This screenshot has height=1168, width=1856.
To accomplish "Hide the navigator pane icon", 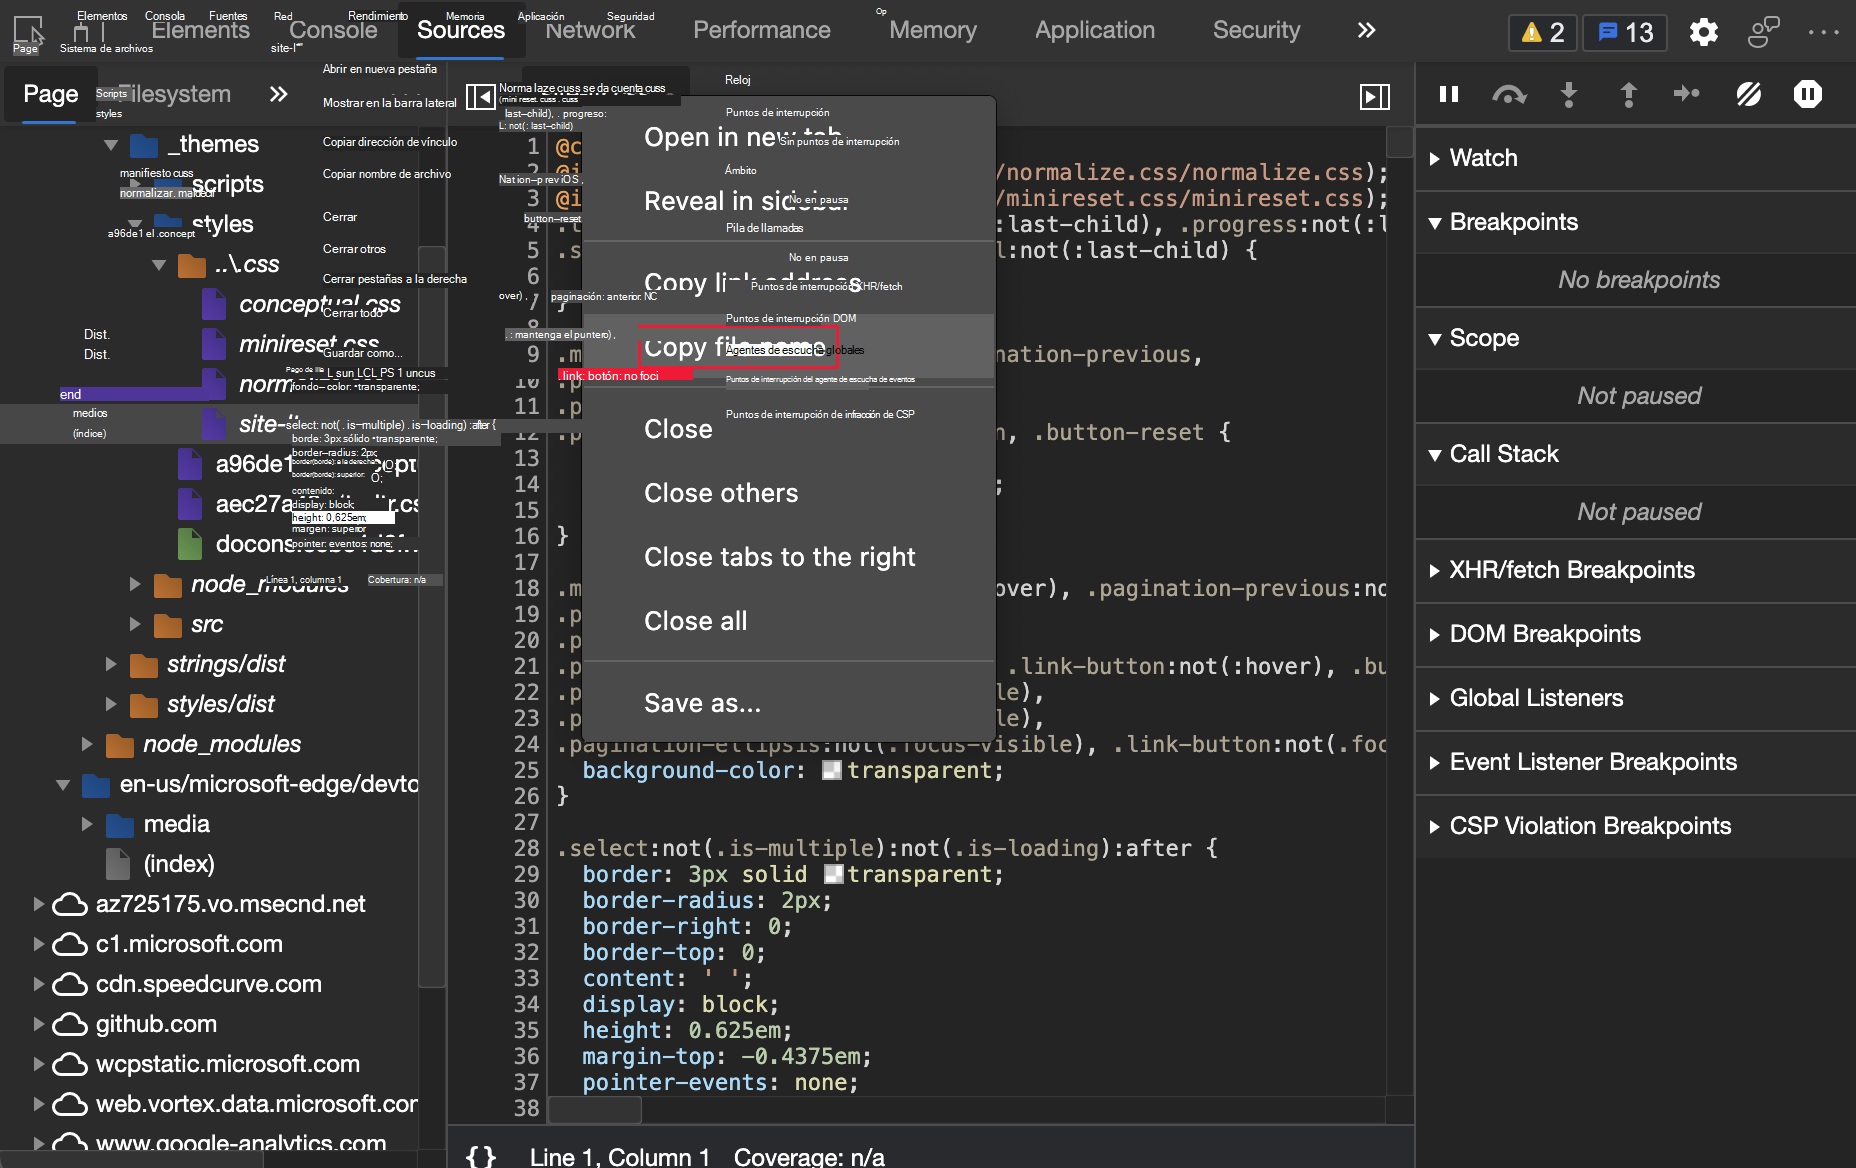I will 481,96.
